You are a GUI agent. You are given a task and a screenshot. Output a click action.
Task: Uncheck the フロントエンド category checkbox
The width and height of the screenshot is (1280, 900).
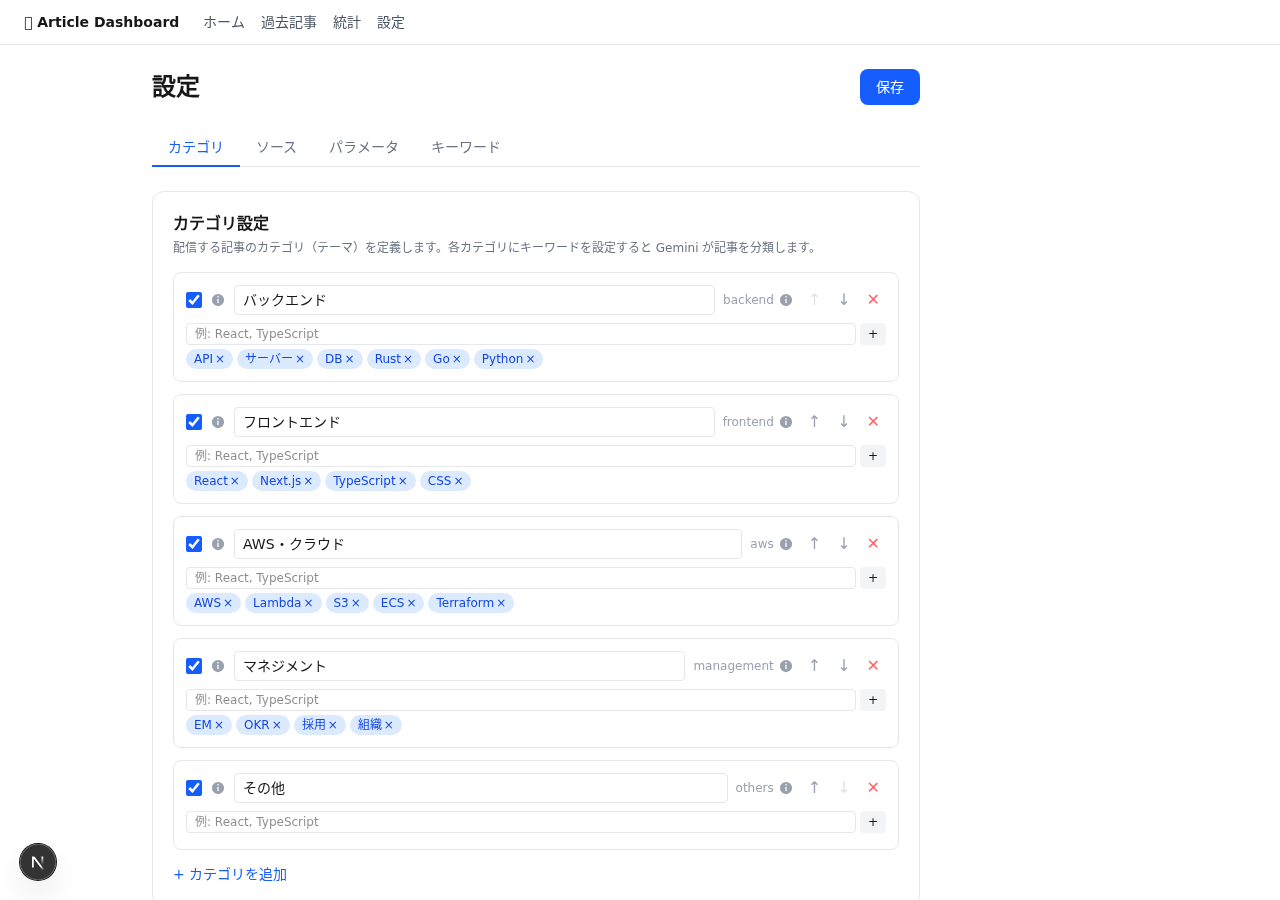coord(194,422)
